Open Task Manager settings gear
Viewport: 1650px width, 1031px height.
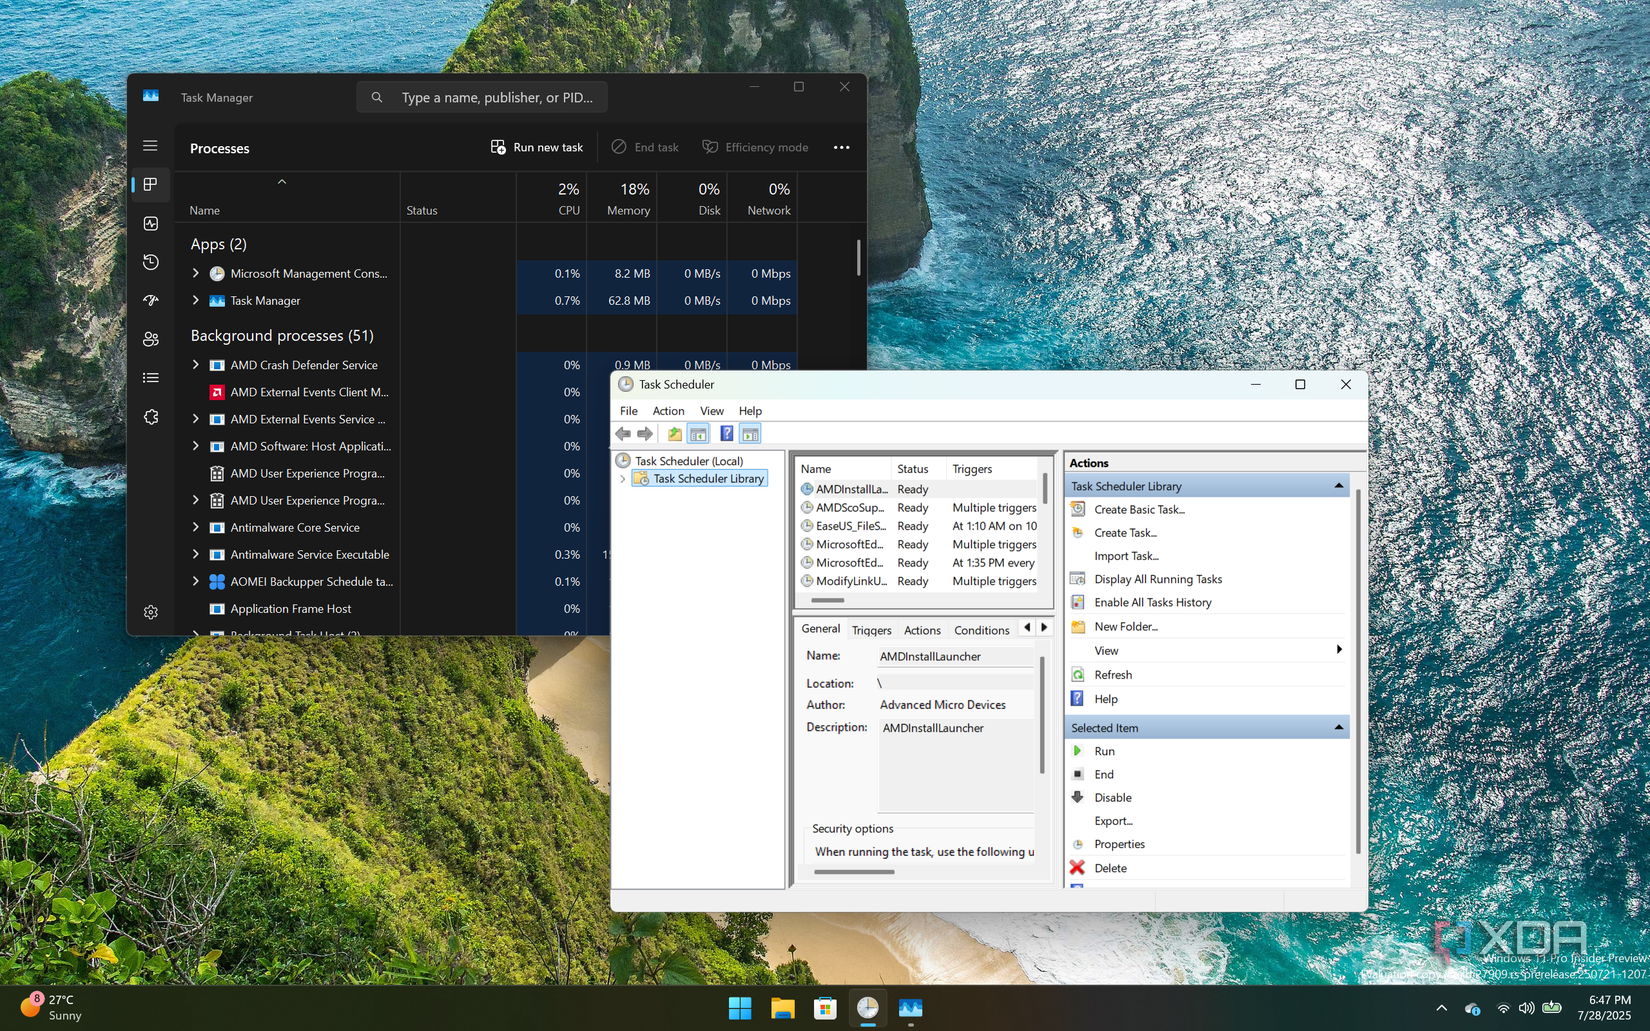(x=150, y=612)
